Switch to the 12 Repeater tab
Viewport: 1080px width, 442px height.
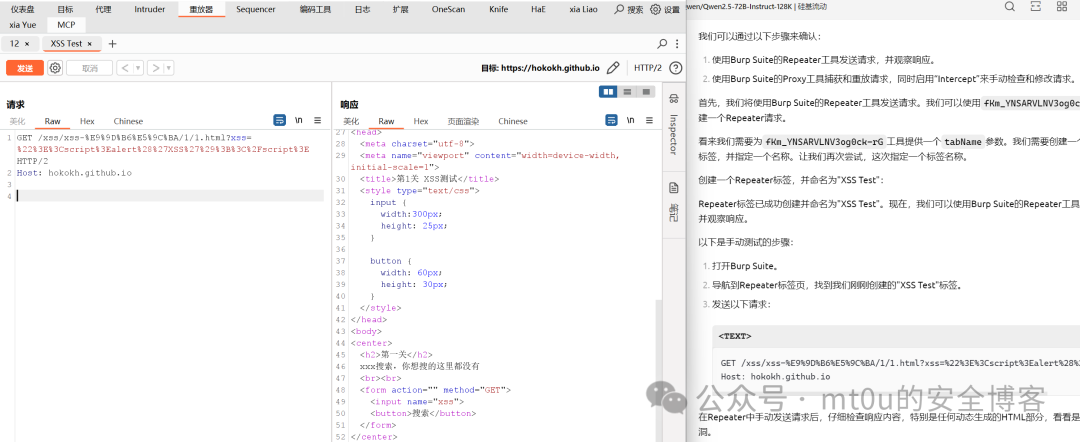[14, 43]
